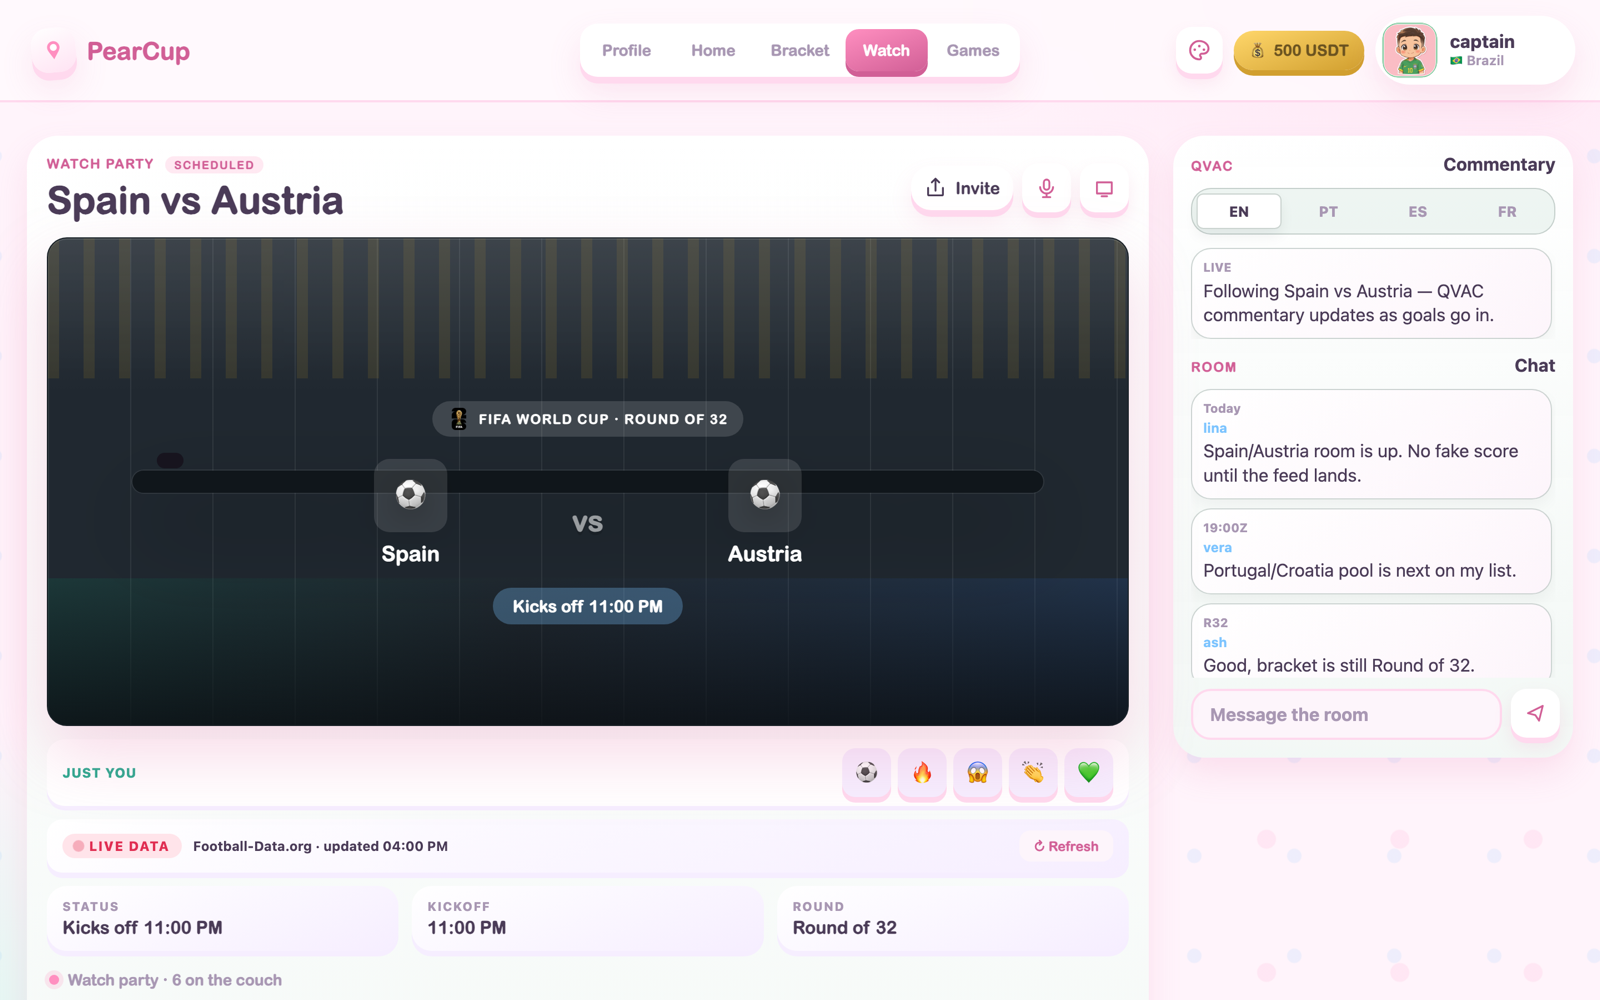Open the Profile tab

click(x=626, y=51)
